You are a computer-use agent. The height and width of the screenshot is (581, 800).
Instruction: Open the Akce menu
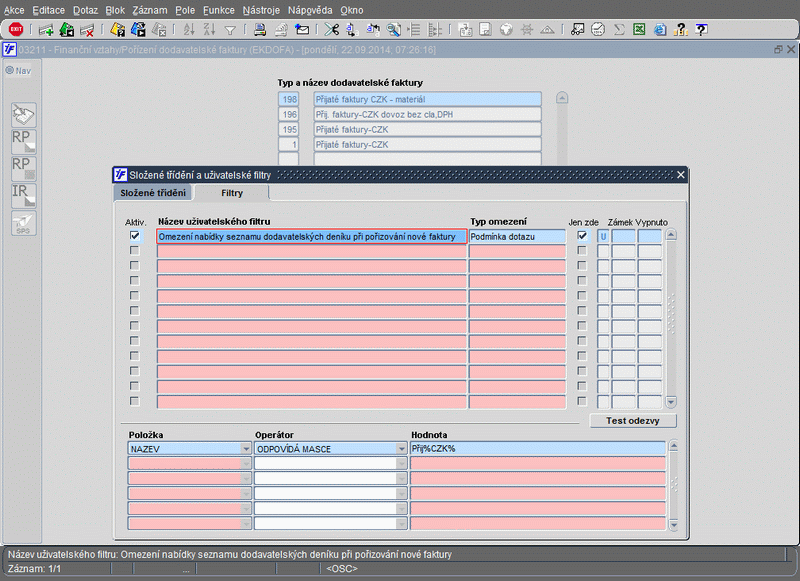(x=14, y=10)
